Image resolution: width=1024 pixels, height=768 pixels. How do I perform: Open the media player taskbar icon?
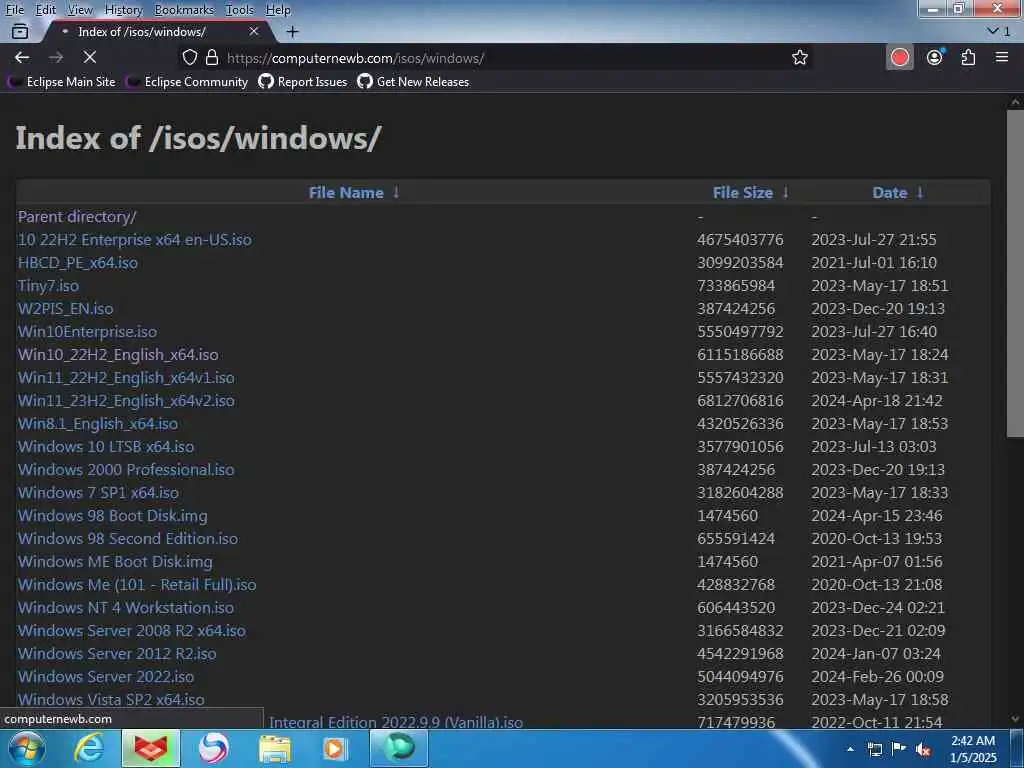point(335,749)
